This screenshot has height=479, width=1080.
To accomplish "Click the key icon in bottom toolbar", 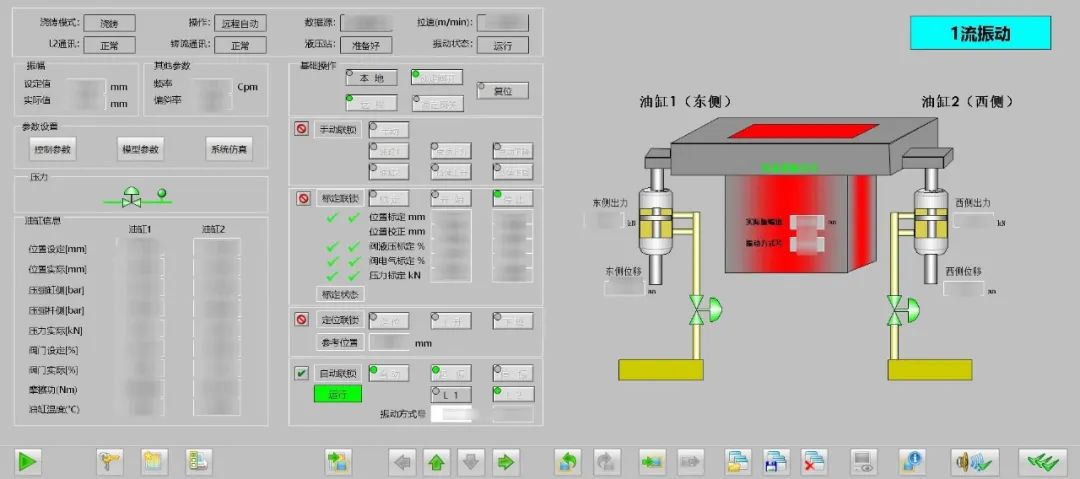I will pos(110,461).
